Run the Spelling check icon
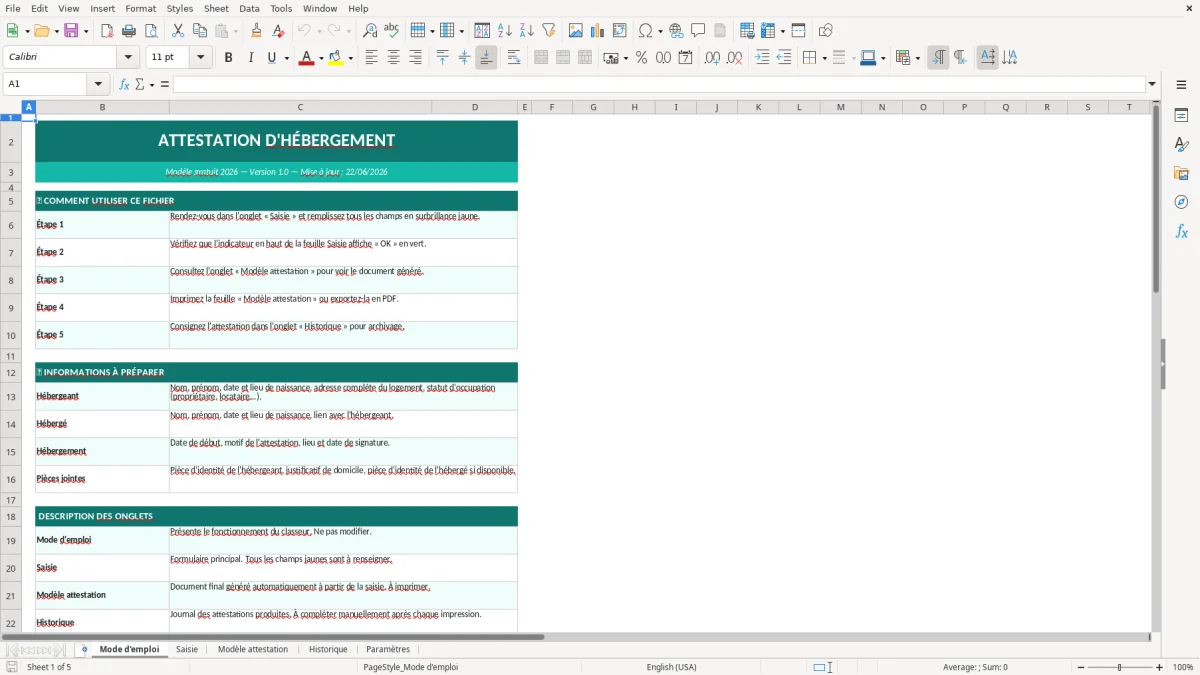The width and height of the screenshot is (1200, 675). [x=392, y=31]
